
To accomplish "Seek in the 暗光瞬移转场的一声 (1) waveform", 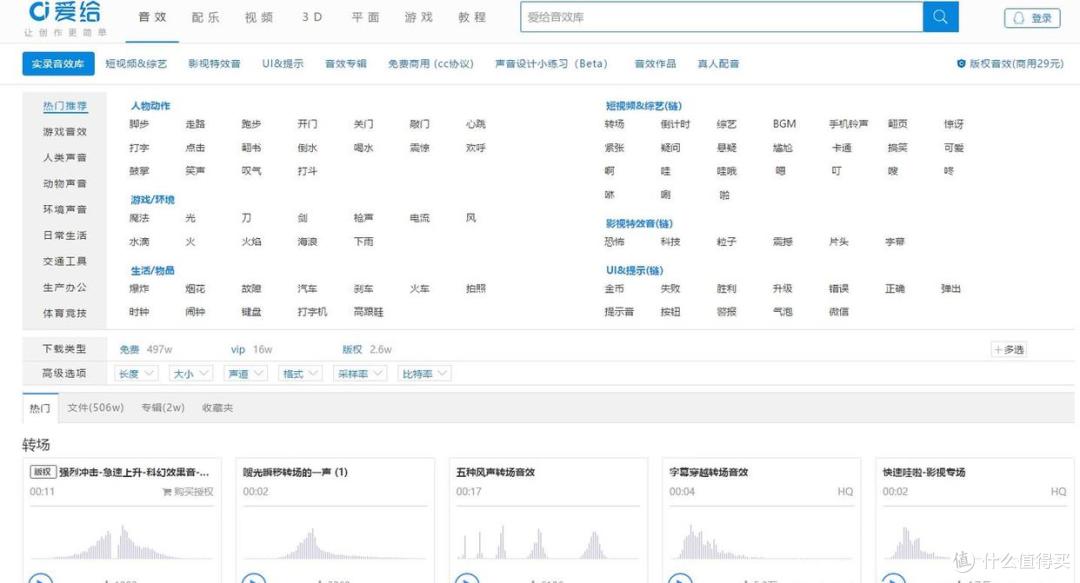I will (335, 541).
